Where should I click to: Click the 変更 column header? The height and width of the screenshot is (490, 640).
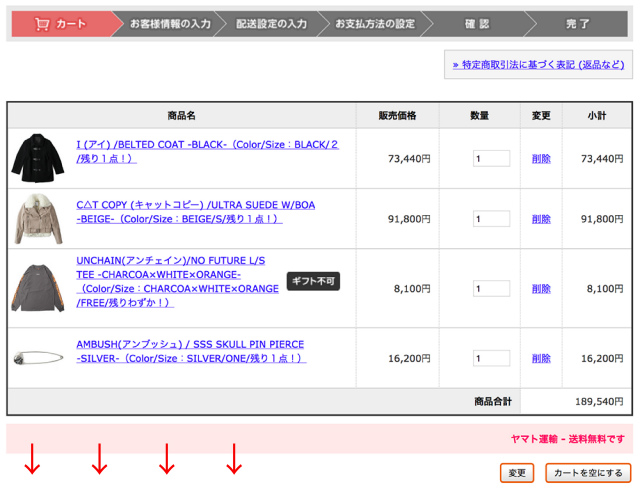[541, 116]
